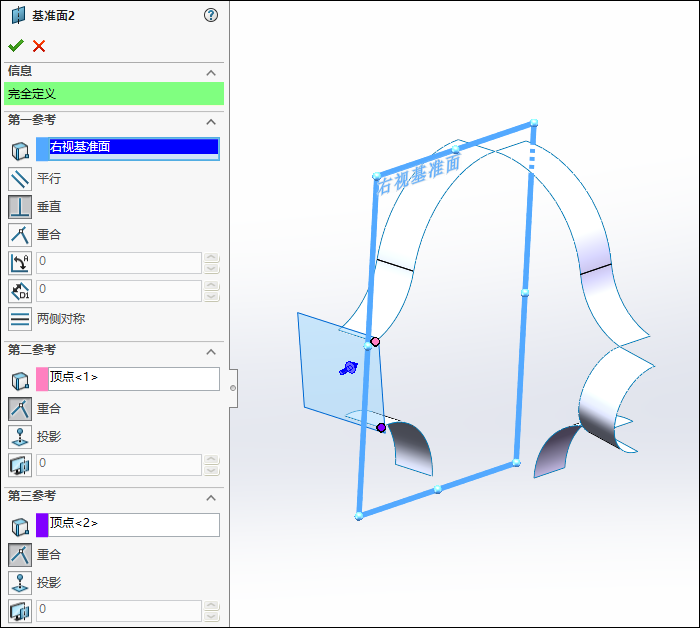Image resolution: width=700 pixels, height=628 pixels.
Task: Click the 基准面2 plane feature icon
Action: coord(18,15)
